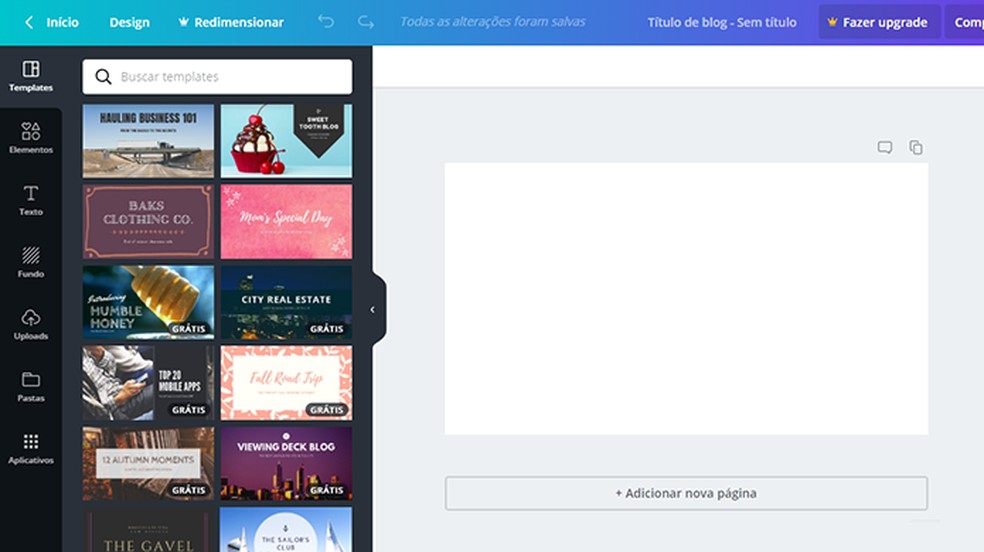Open the Aplicativos apps panel
The width and height of the screenshot is (984, 552).
coord(31,449)
